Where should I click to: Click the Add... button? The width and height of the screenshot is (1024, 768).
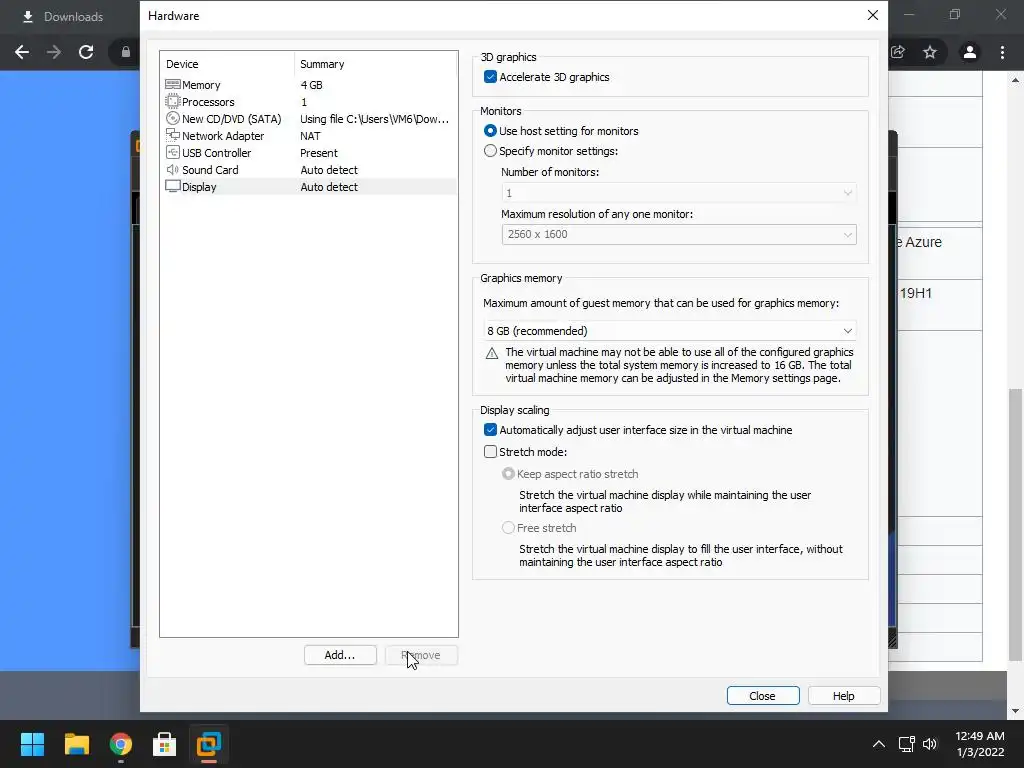[340, 655]
